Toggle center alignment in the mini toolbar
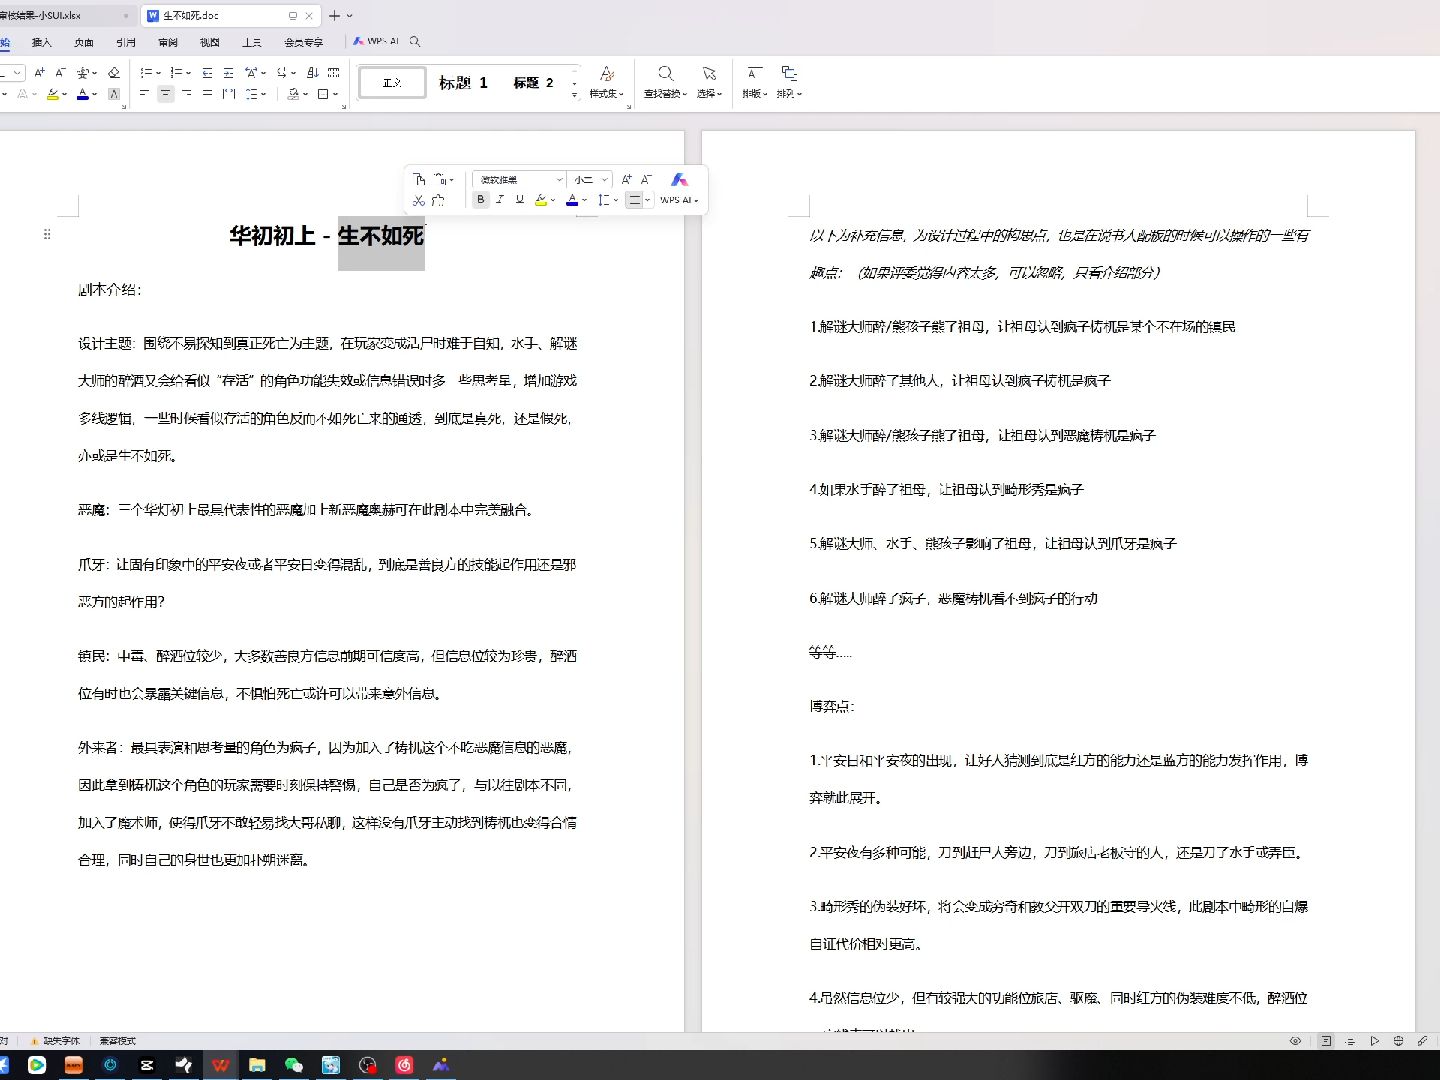 pyautogui.click(x=634, y=200)
